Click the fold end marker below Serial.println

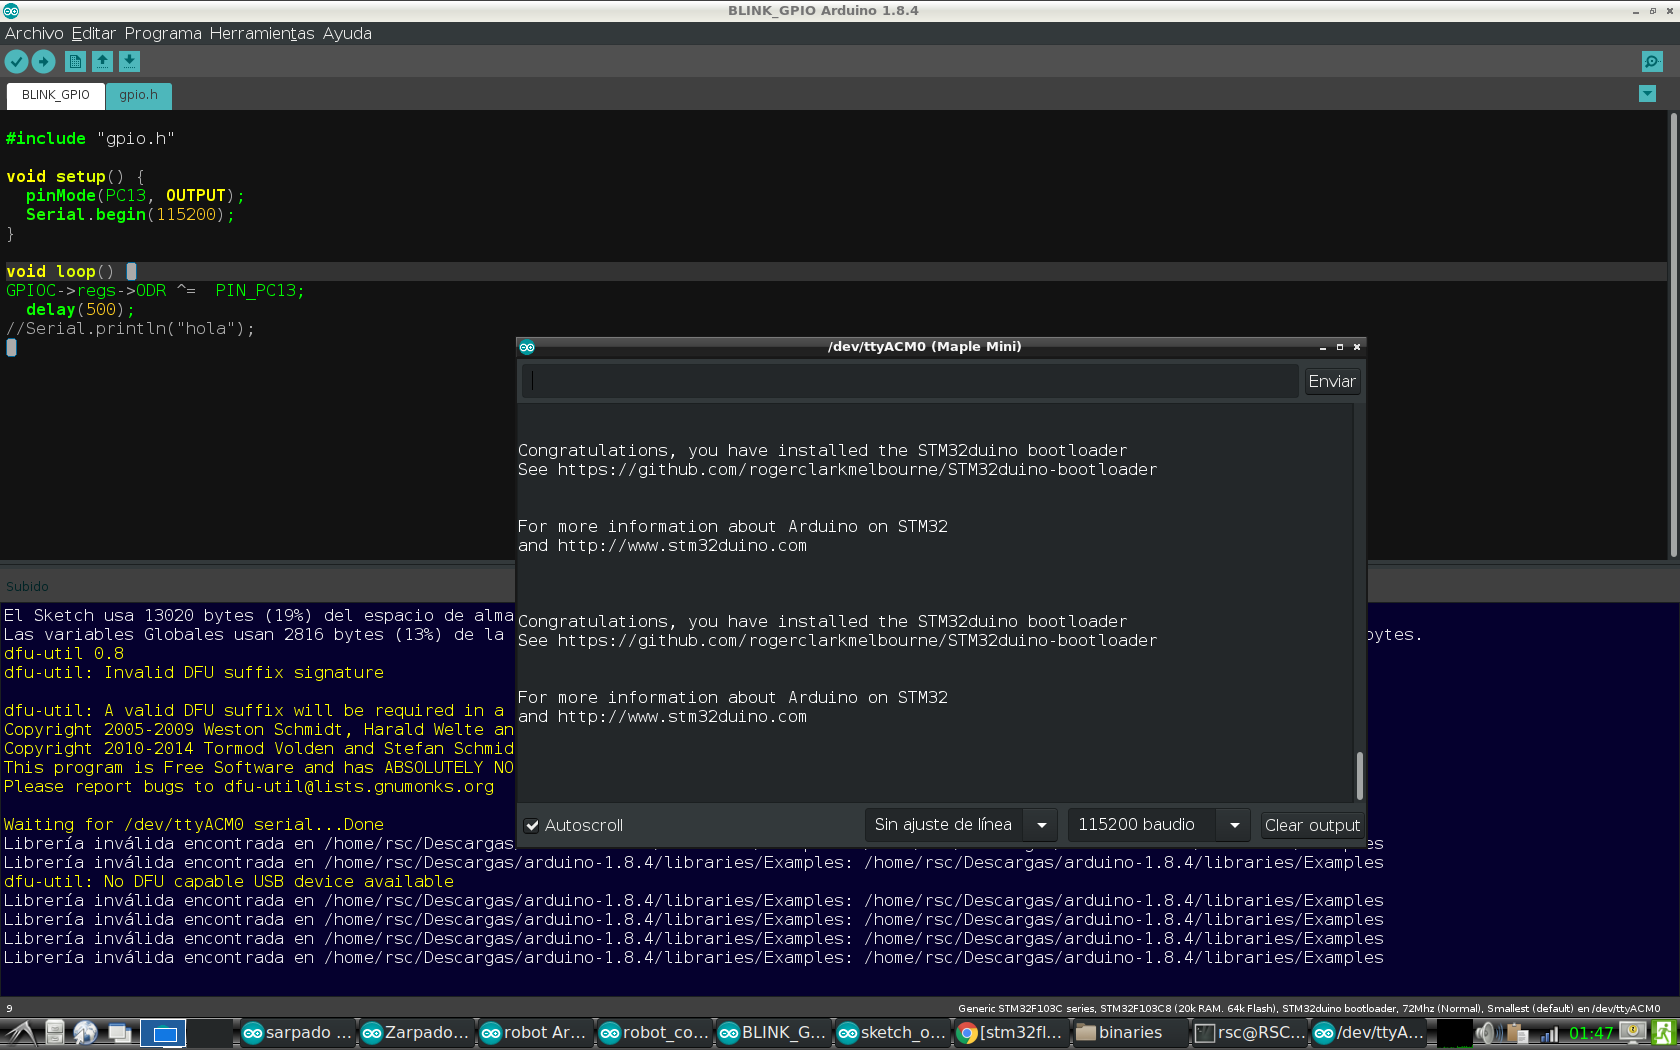[12, 348]
